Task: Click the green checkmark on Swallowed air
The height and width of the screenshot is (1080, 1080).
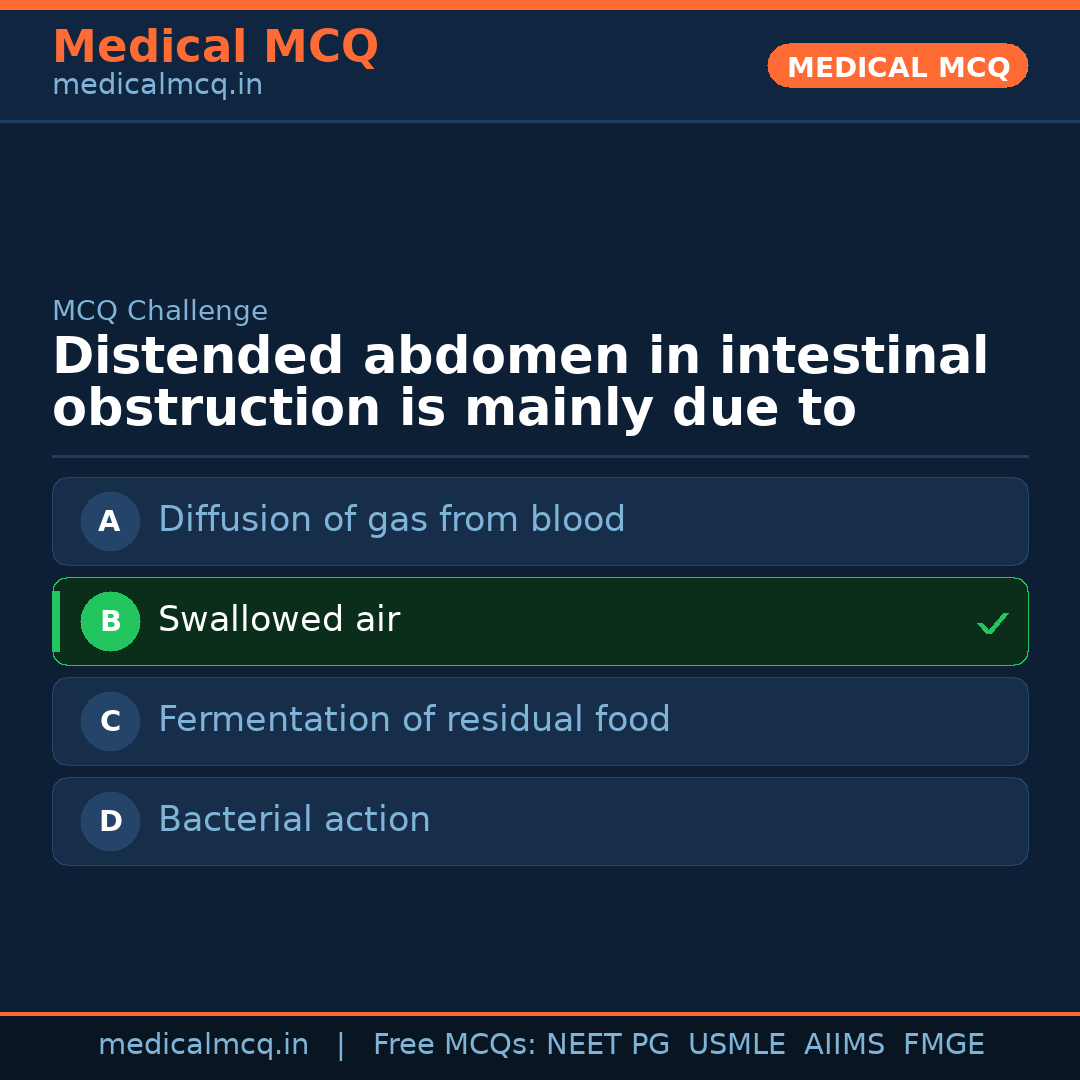Action: coord(992,623)
